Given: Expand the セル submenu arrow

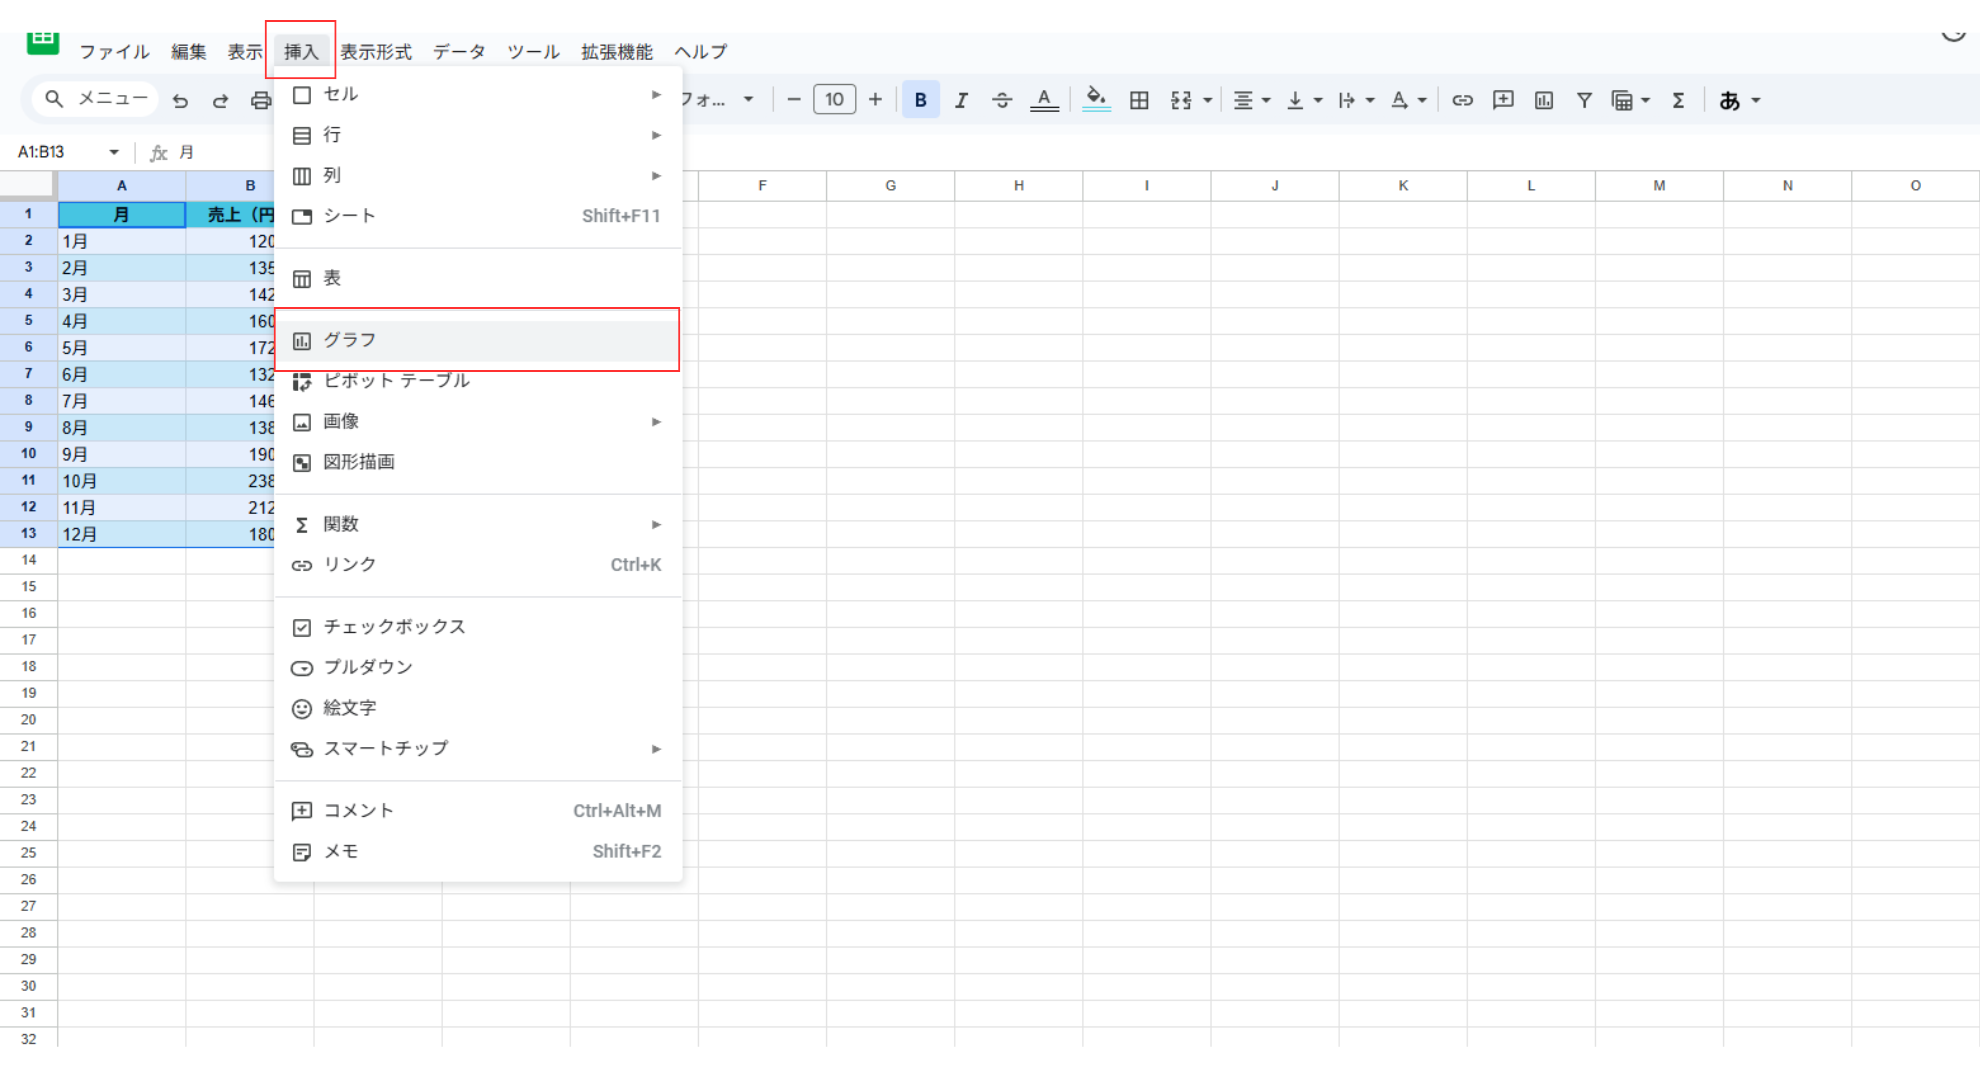Looking at the screenshot, I should pos(656,94).
